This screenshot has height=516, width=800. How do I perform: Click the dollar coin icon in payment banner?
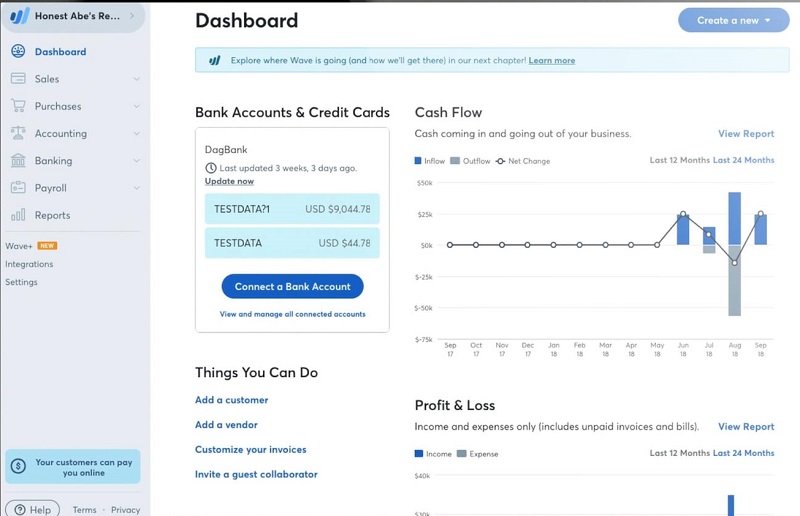coord(18,466)
